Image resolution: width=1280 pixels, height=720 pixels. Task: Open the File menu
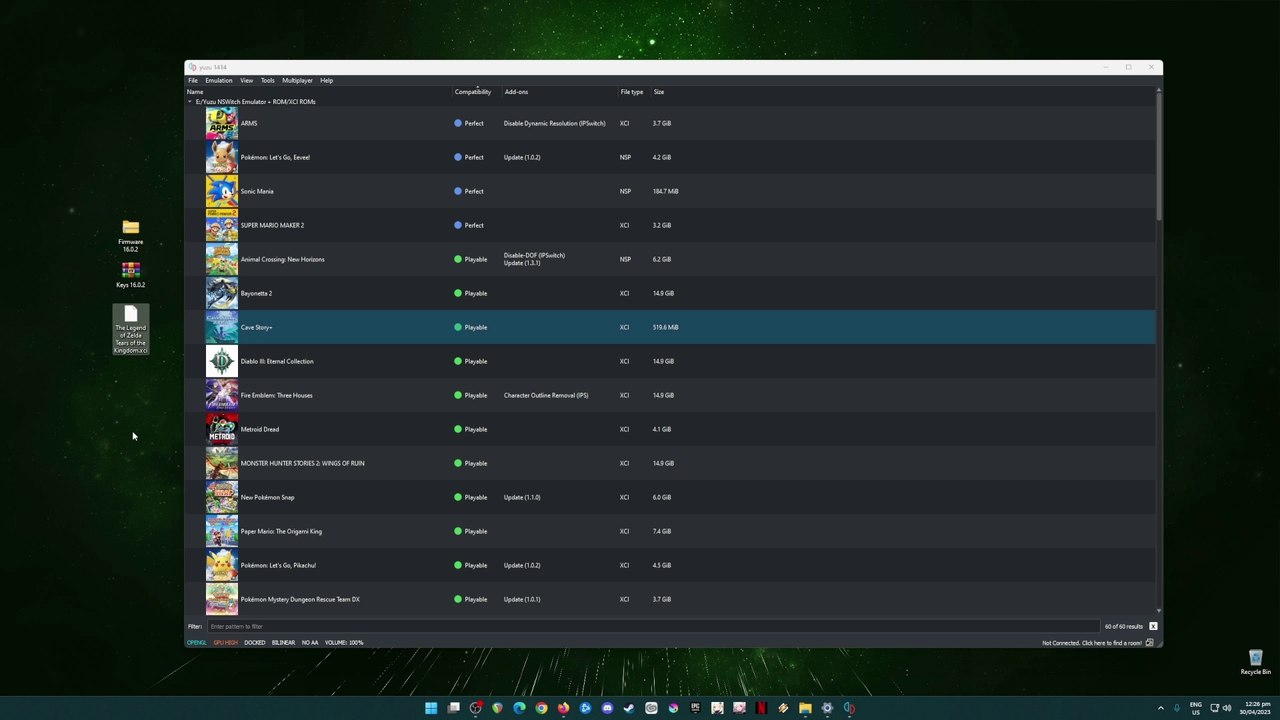pyautogui.click(x=193, y=81)
